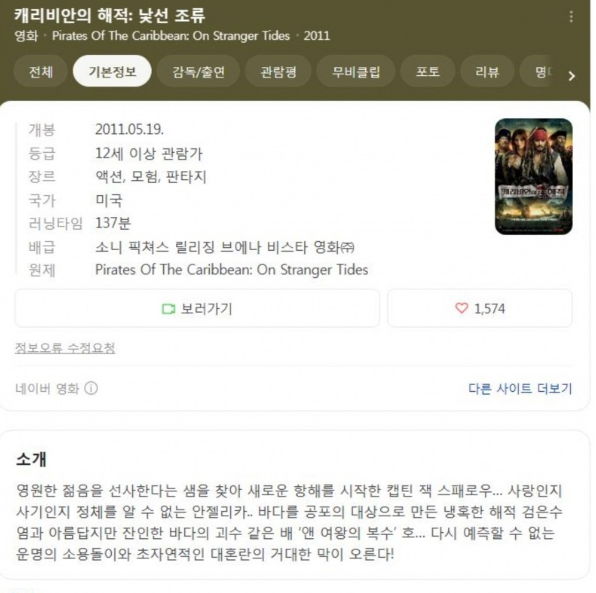
Task: Click the movie title 캐리비안의 해적: 낯선 조류
Action: coord(110,15)
